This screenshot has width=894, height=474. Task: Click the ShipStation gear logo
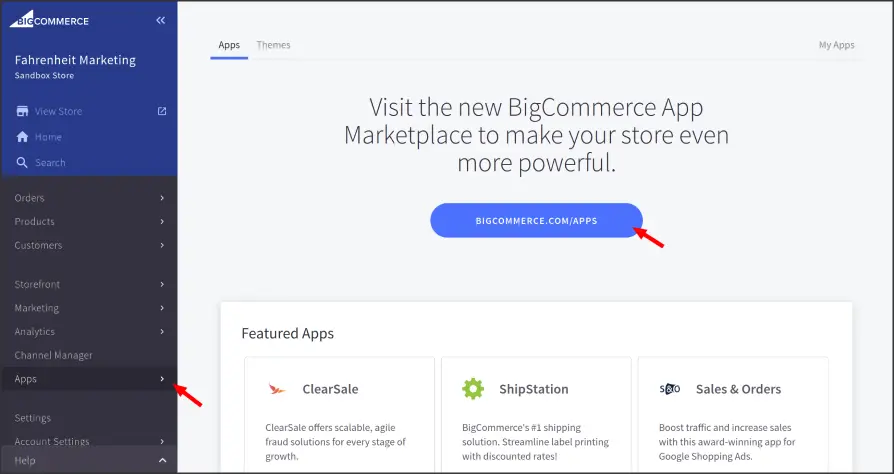coord(473,389)
